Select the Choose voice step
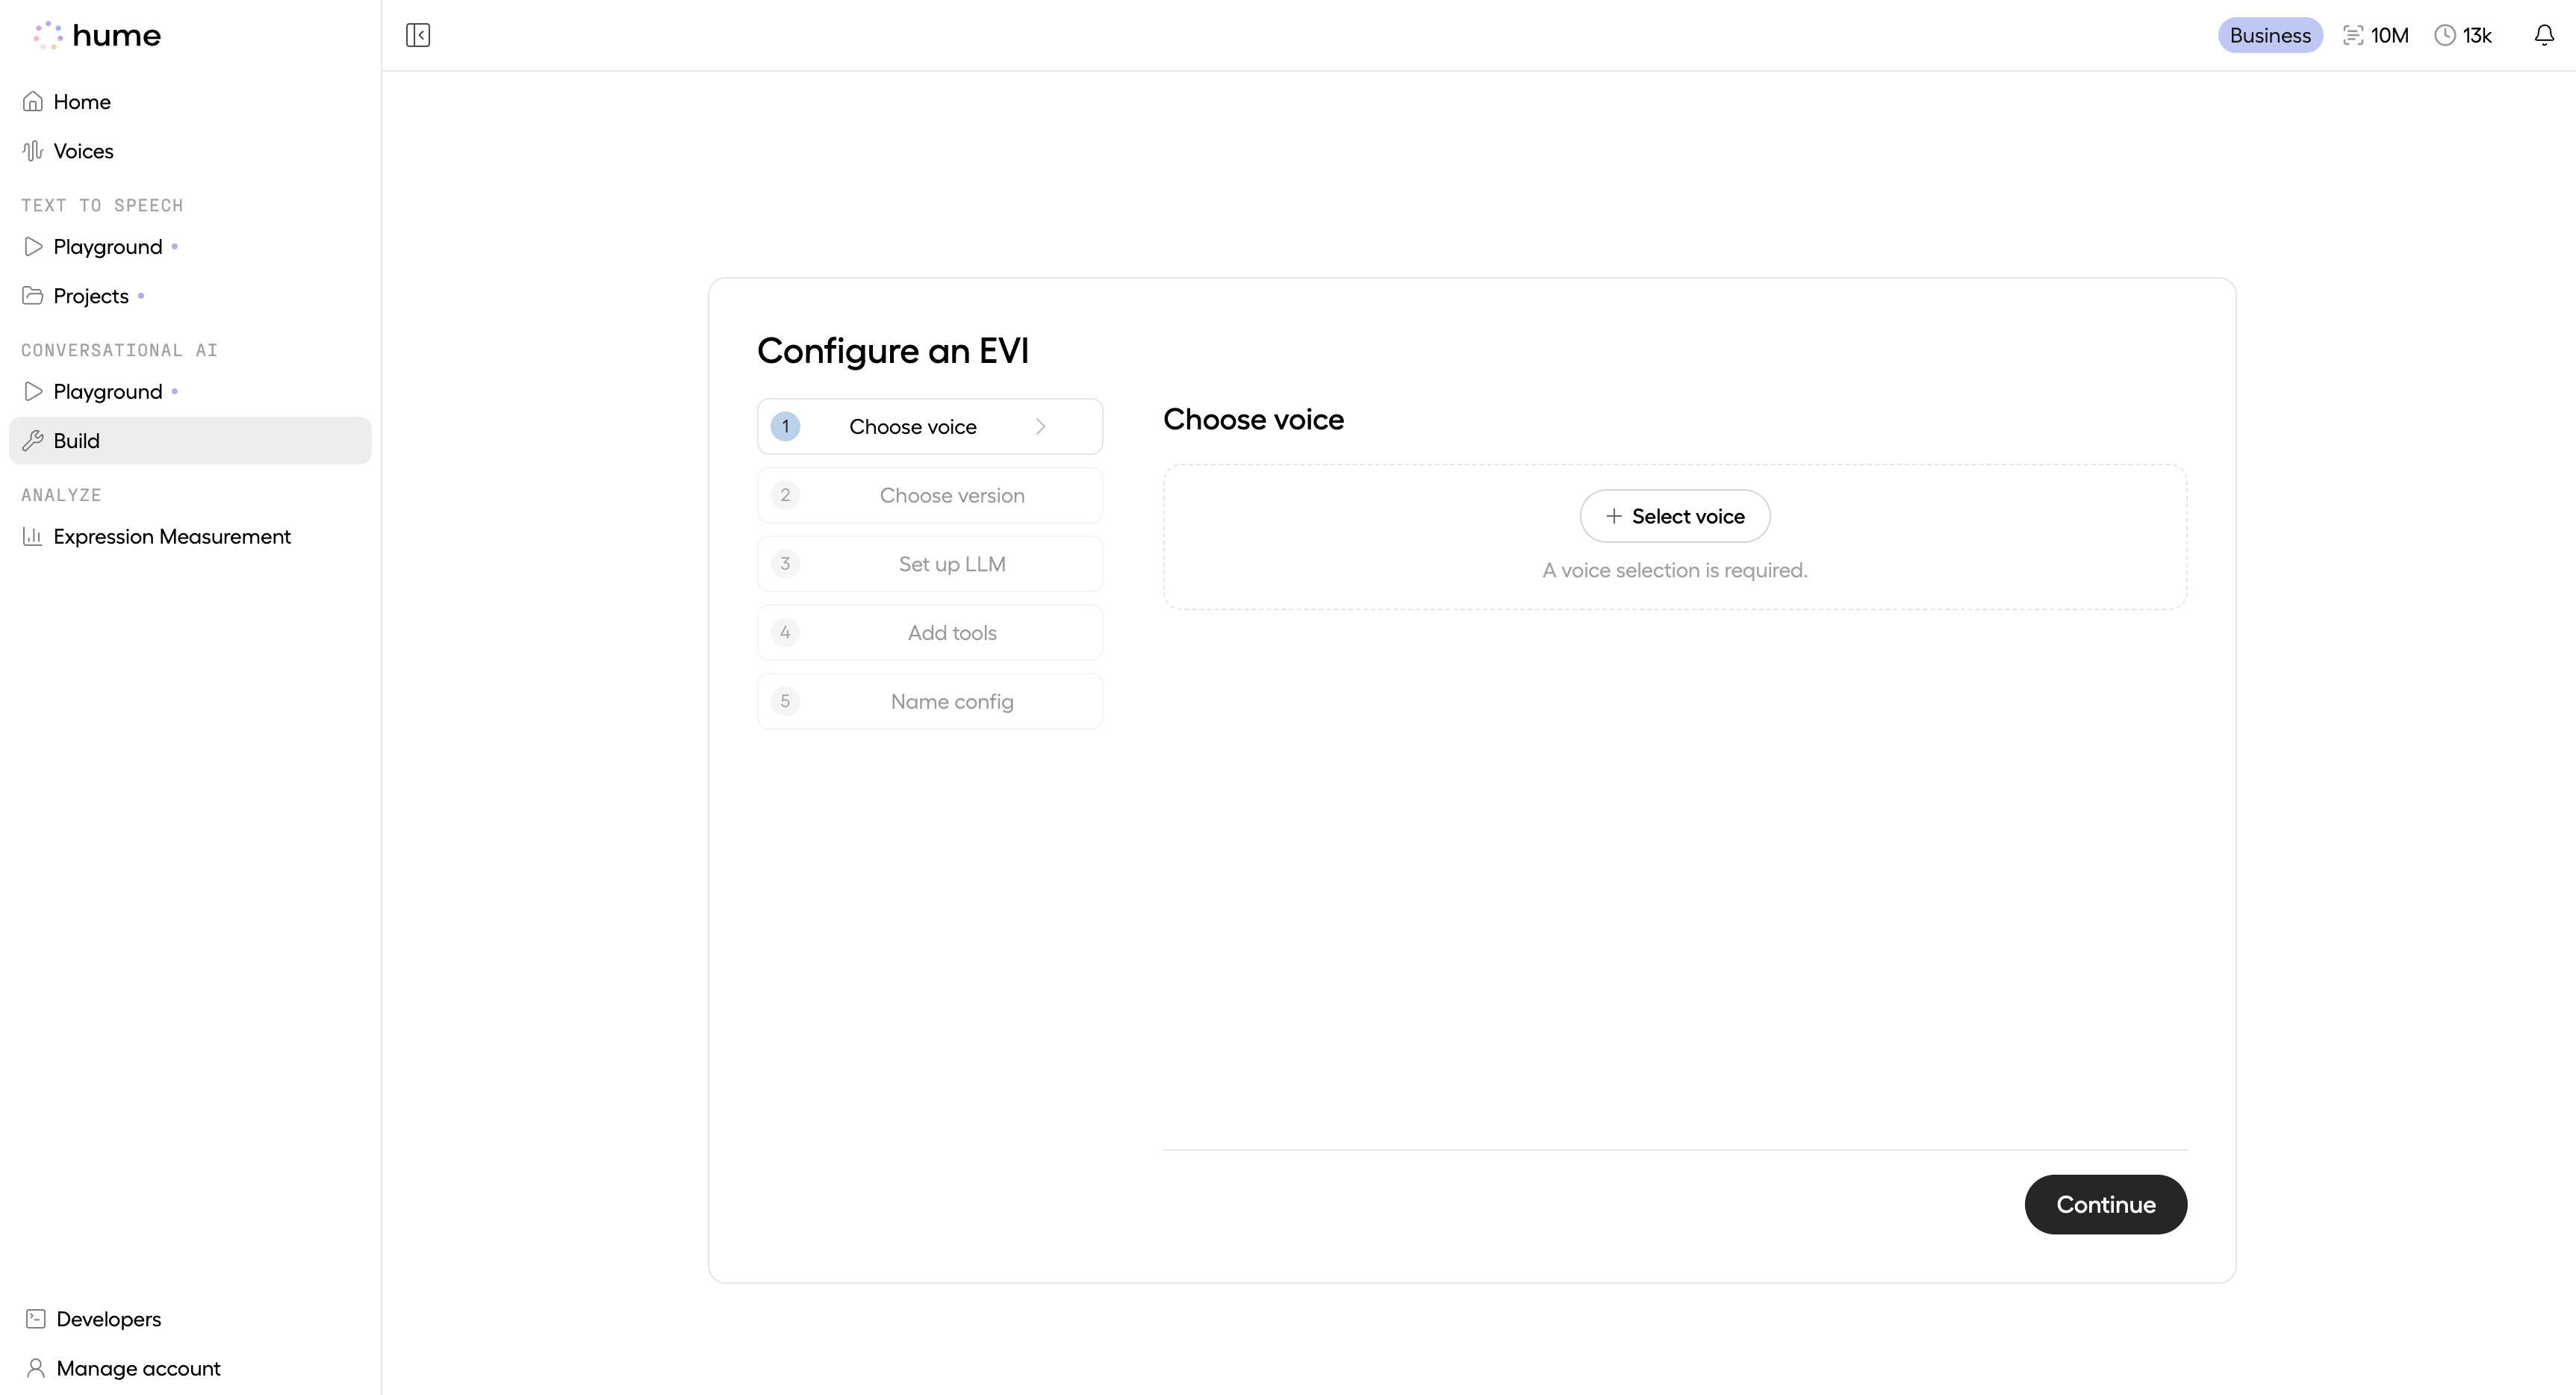This screenshot has width=2576, height=1395. [913, 426]
